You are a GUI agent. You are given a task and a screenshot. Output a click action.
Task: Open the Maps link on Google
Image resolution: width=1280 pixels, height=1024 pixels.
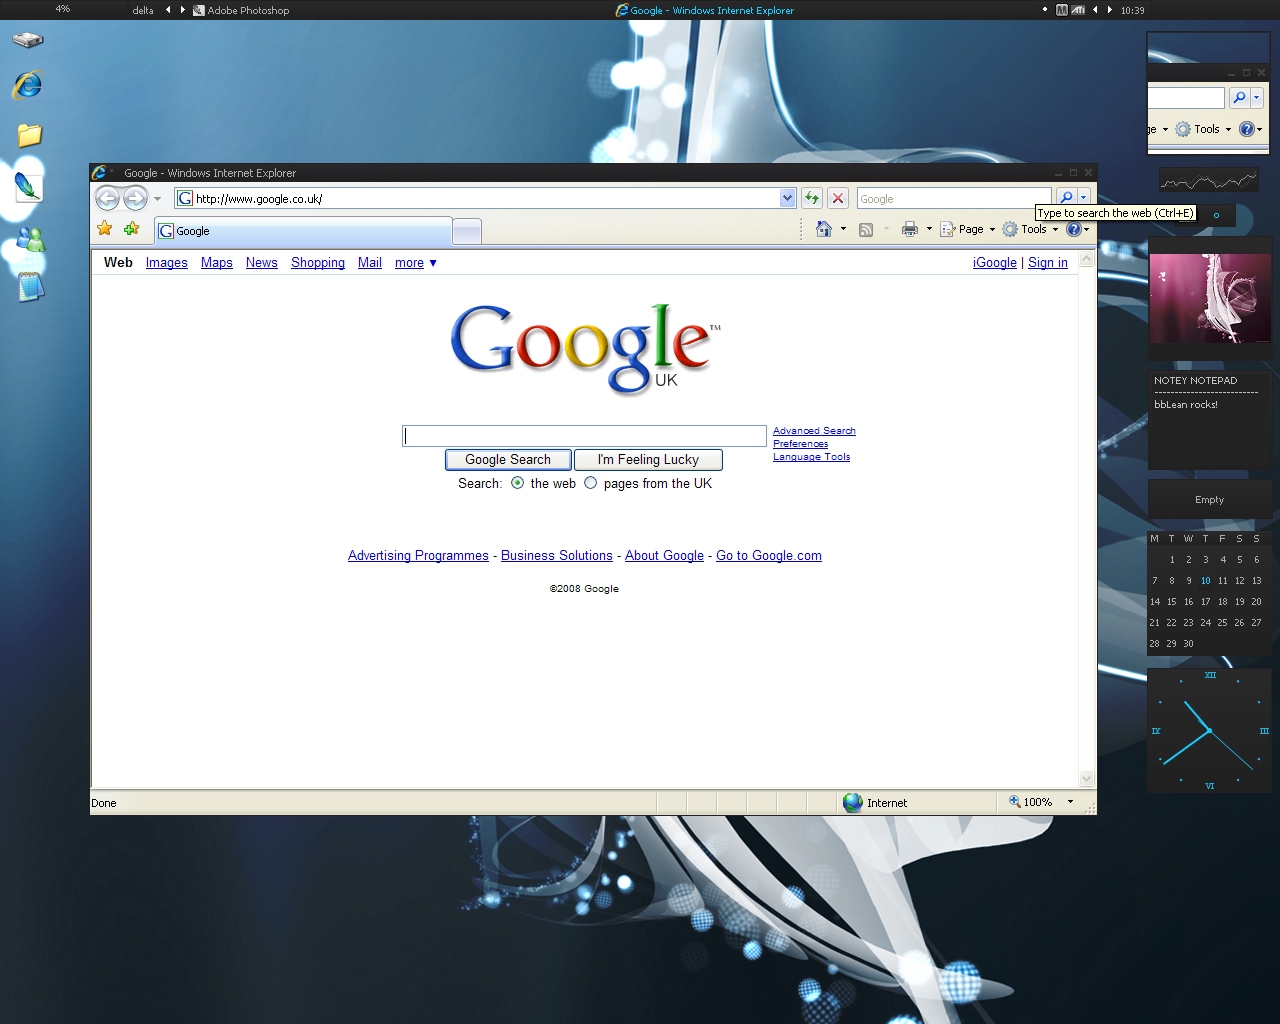point(216,263)
